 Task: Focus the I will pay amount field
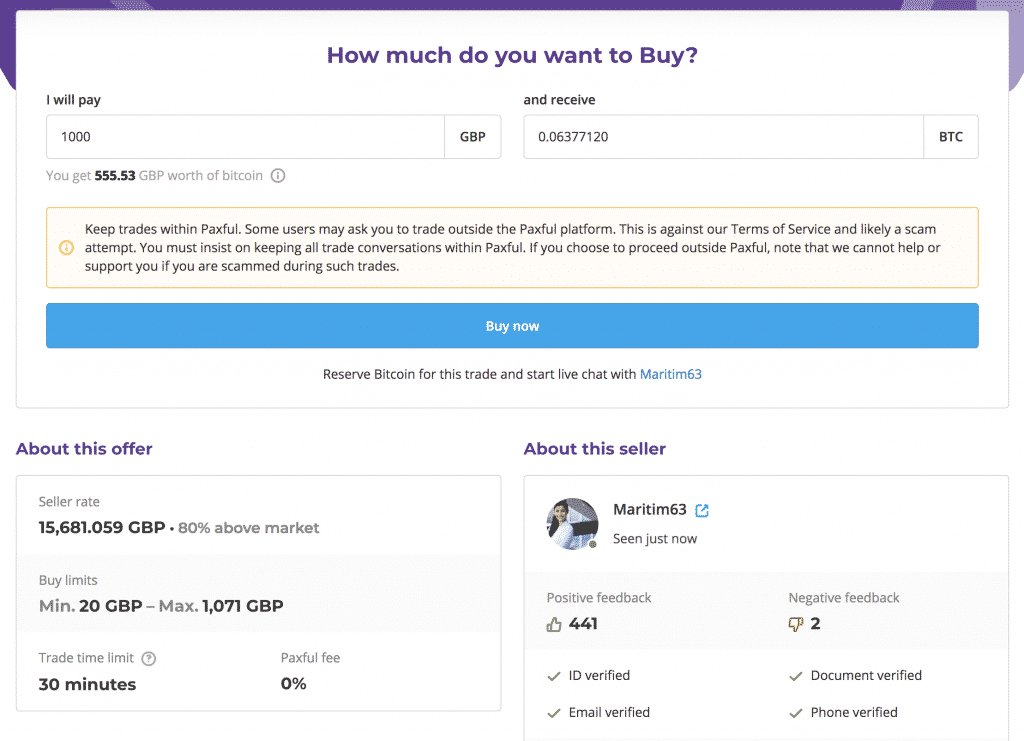246,136
